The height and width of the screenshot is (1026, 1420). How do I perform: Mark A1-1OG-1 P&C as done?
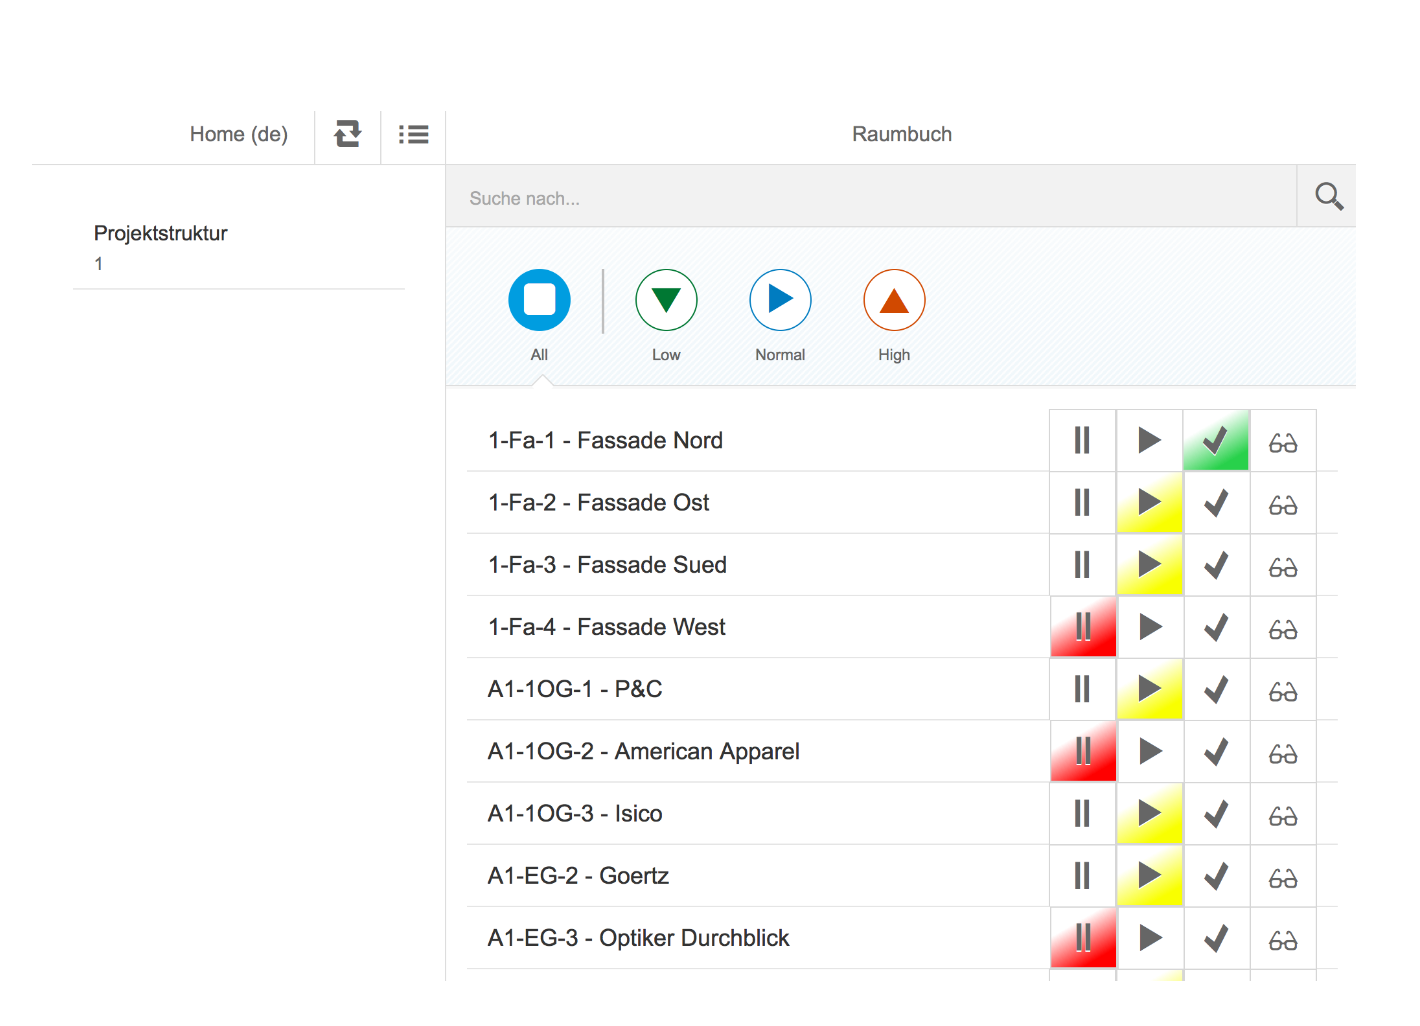[1215, 690]
